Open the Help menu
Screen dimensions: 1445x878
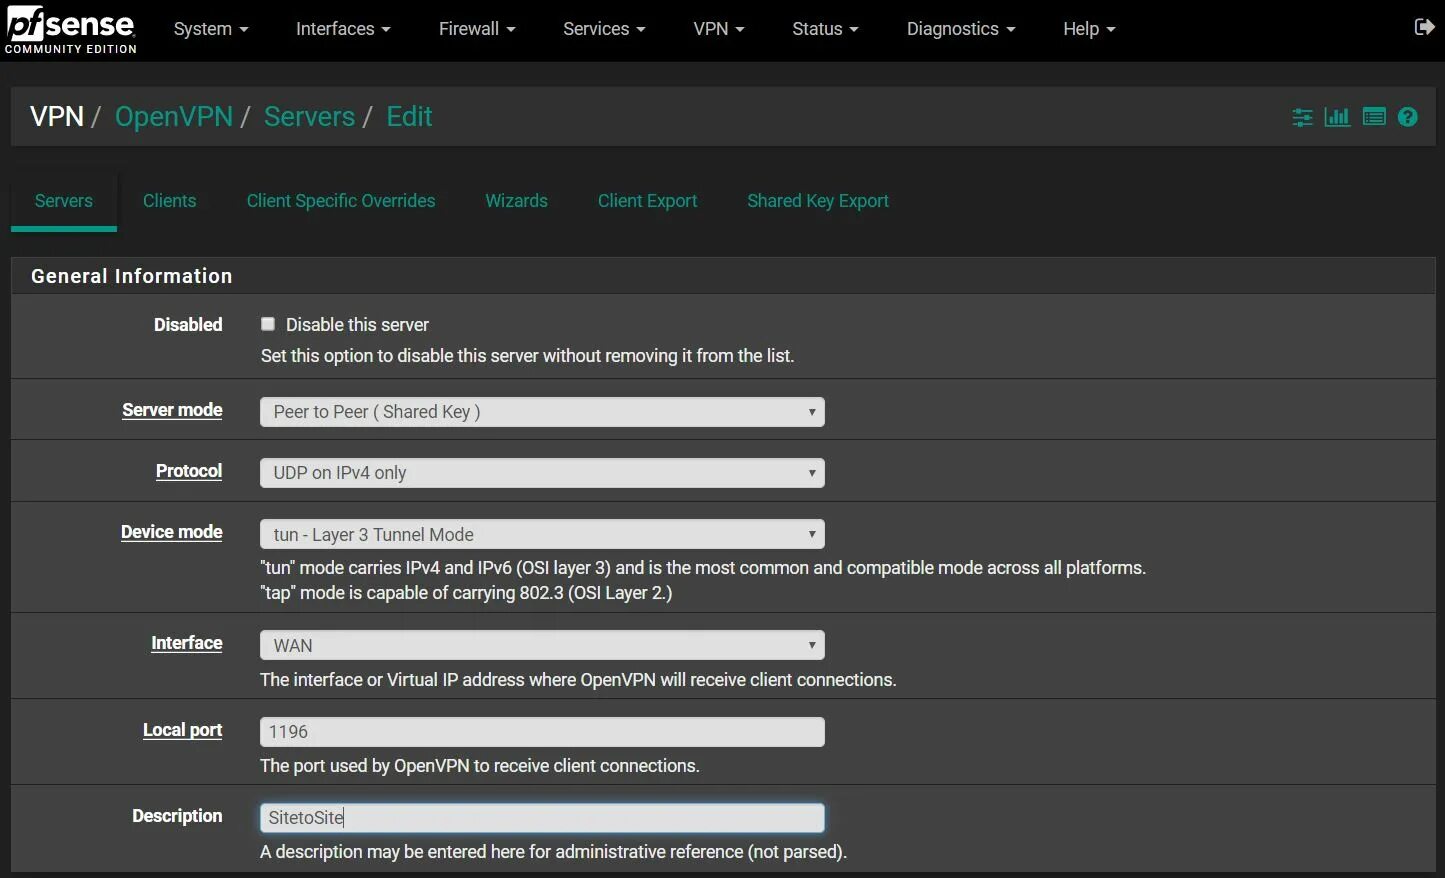(1089, 29)
